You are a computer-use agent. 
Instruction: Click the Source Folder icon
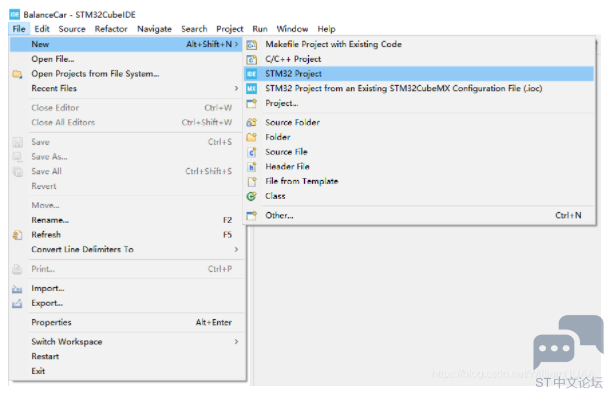point(252,123)
